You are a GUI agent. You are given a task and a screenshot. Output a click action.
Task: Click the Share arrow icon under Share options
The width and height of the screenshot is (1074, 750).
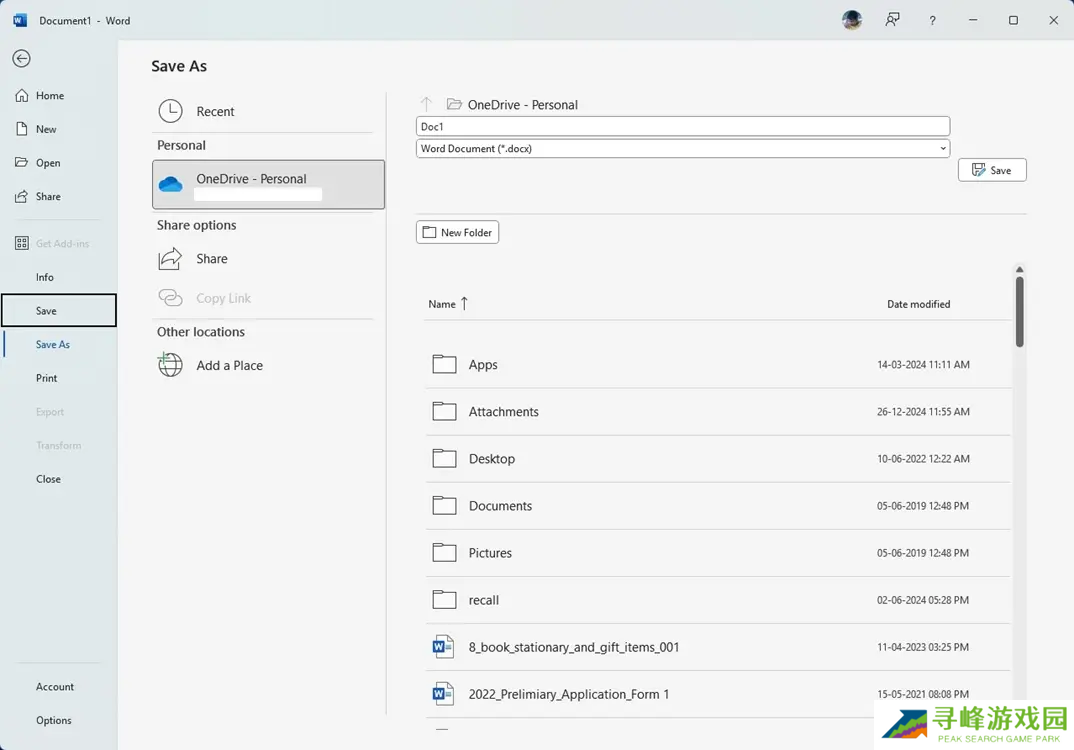(171, 259)
